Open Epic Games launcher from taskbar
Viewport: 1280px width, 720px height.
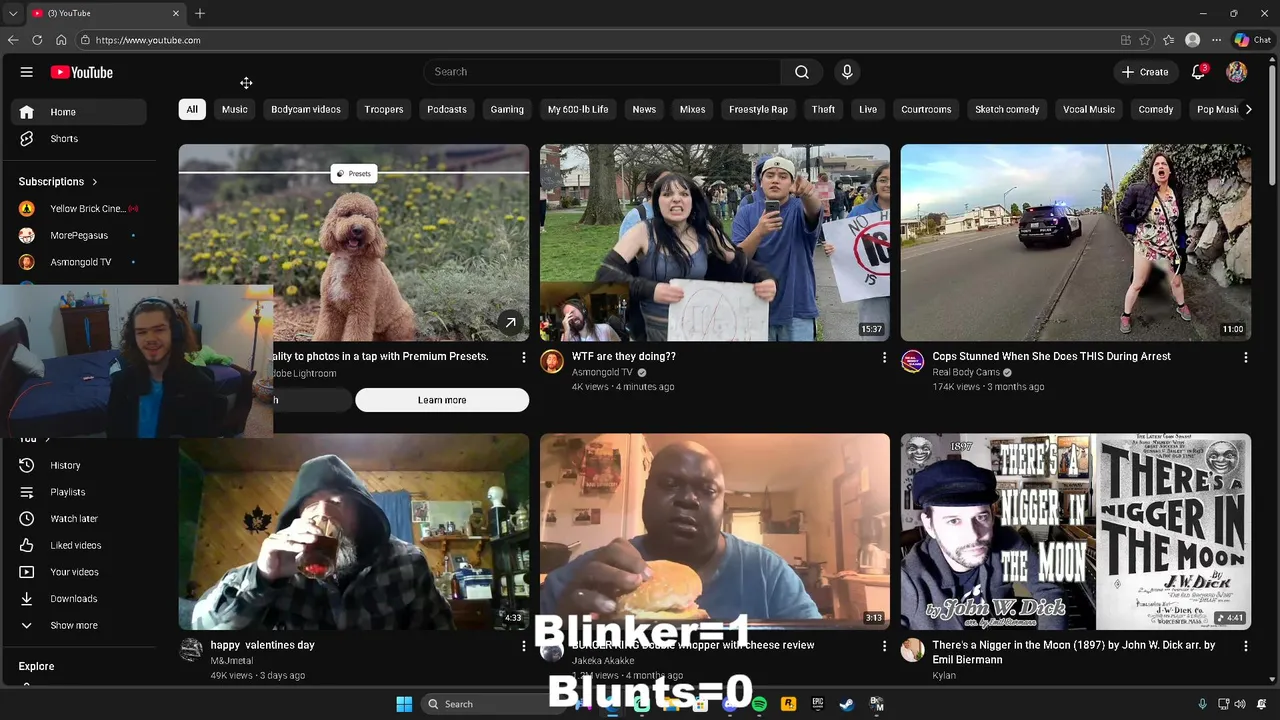817,704
